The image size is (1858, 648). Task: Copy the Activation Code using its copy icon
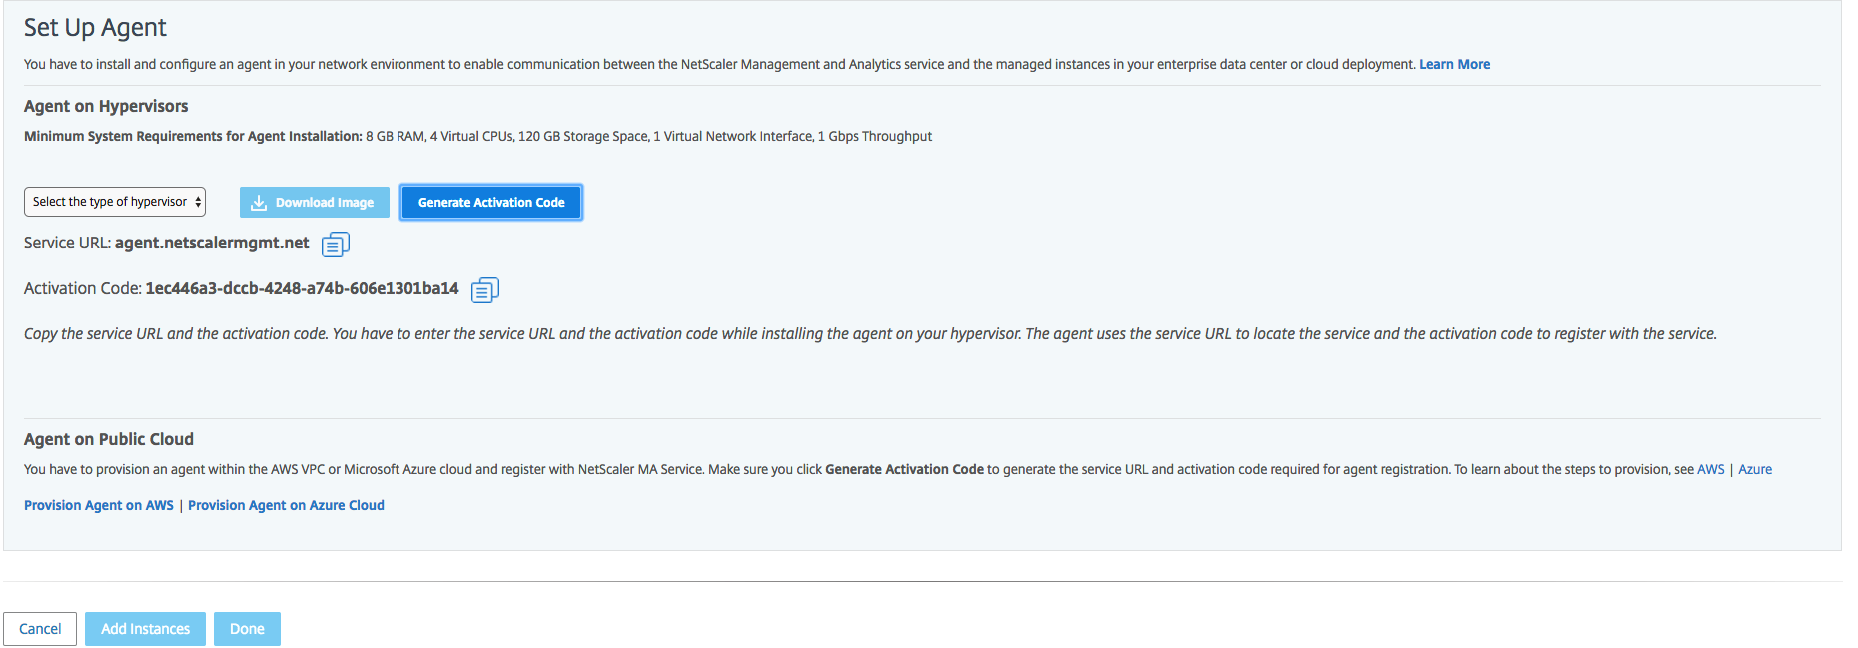point(485,290)
